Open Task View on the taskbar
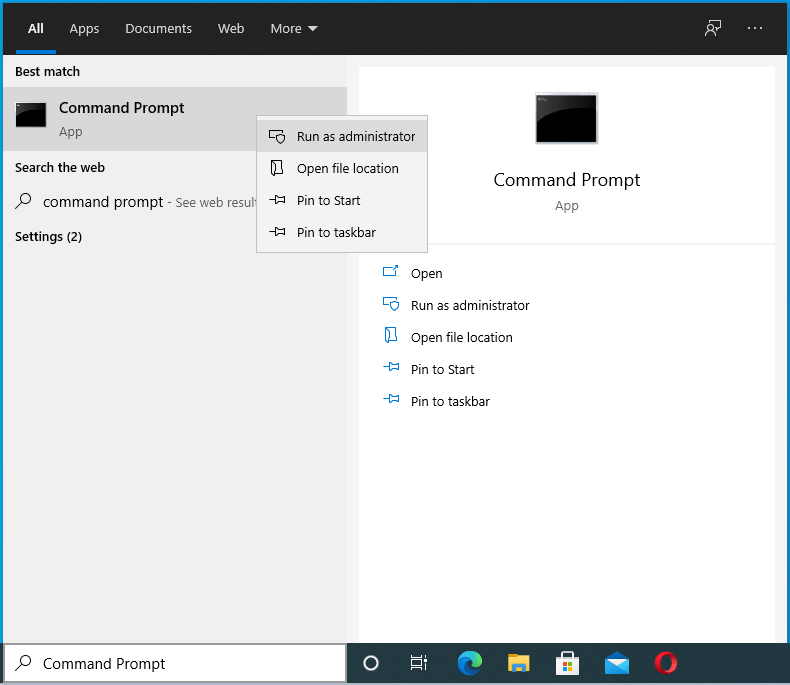The width and height of the screenshot is (790, 685). coord(419,663)
